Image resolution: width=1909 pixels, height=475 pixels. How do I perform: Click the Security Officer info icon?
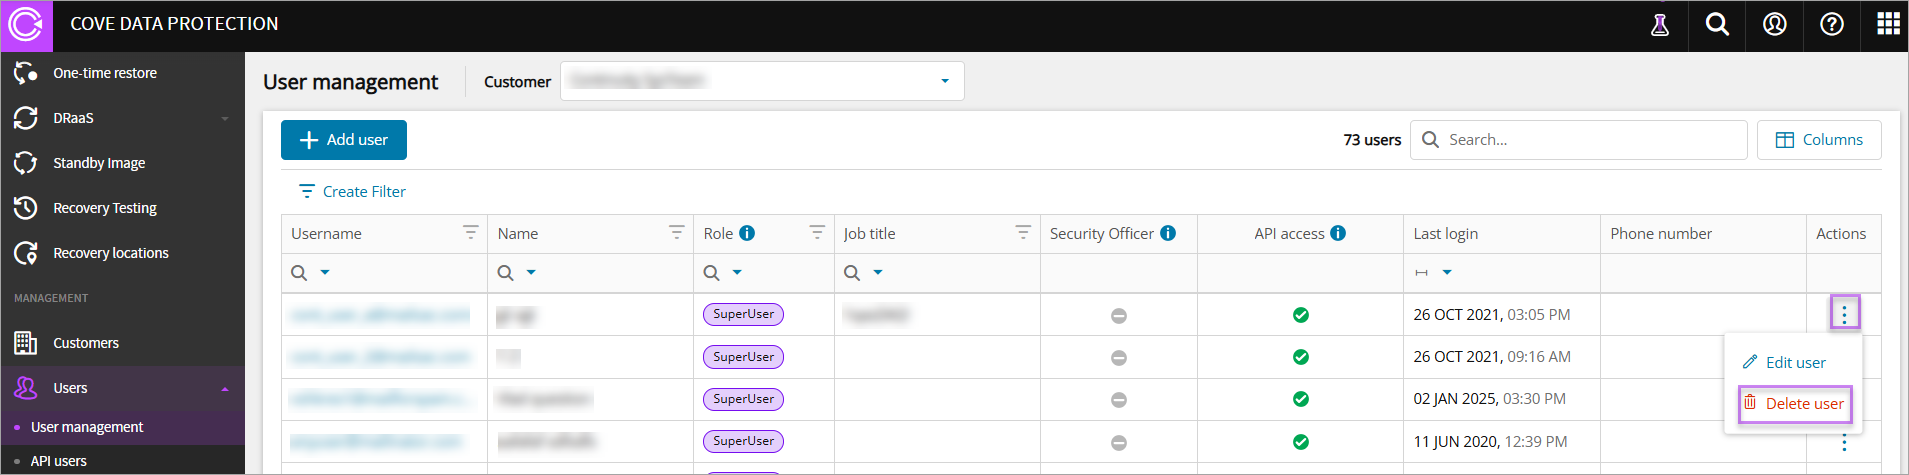coord(1167,233)
